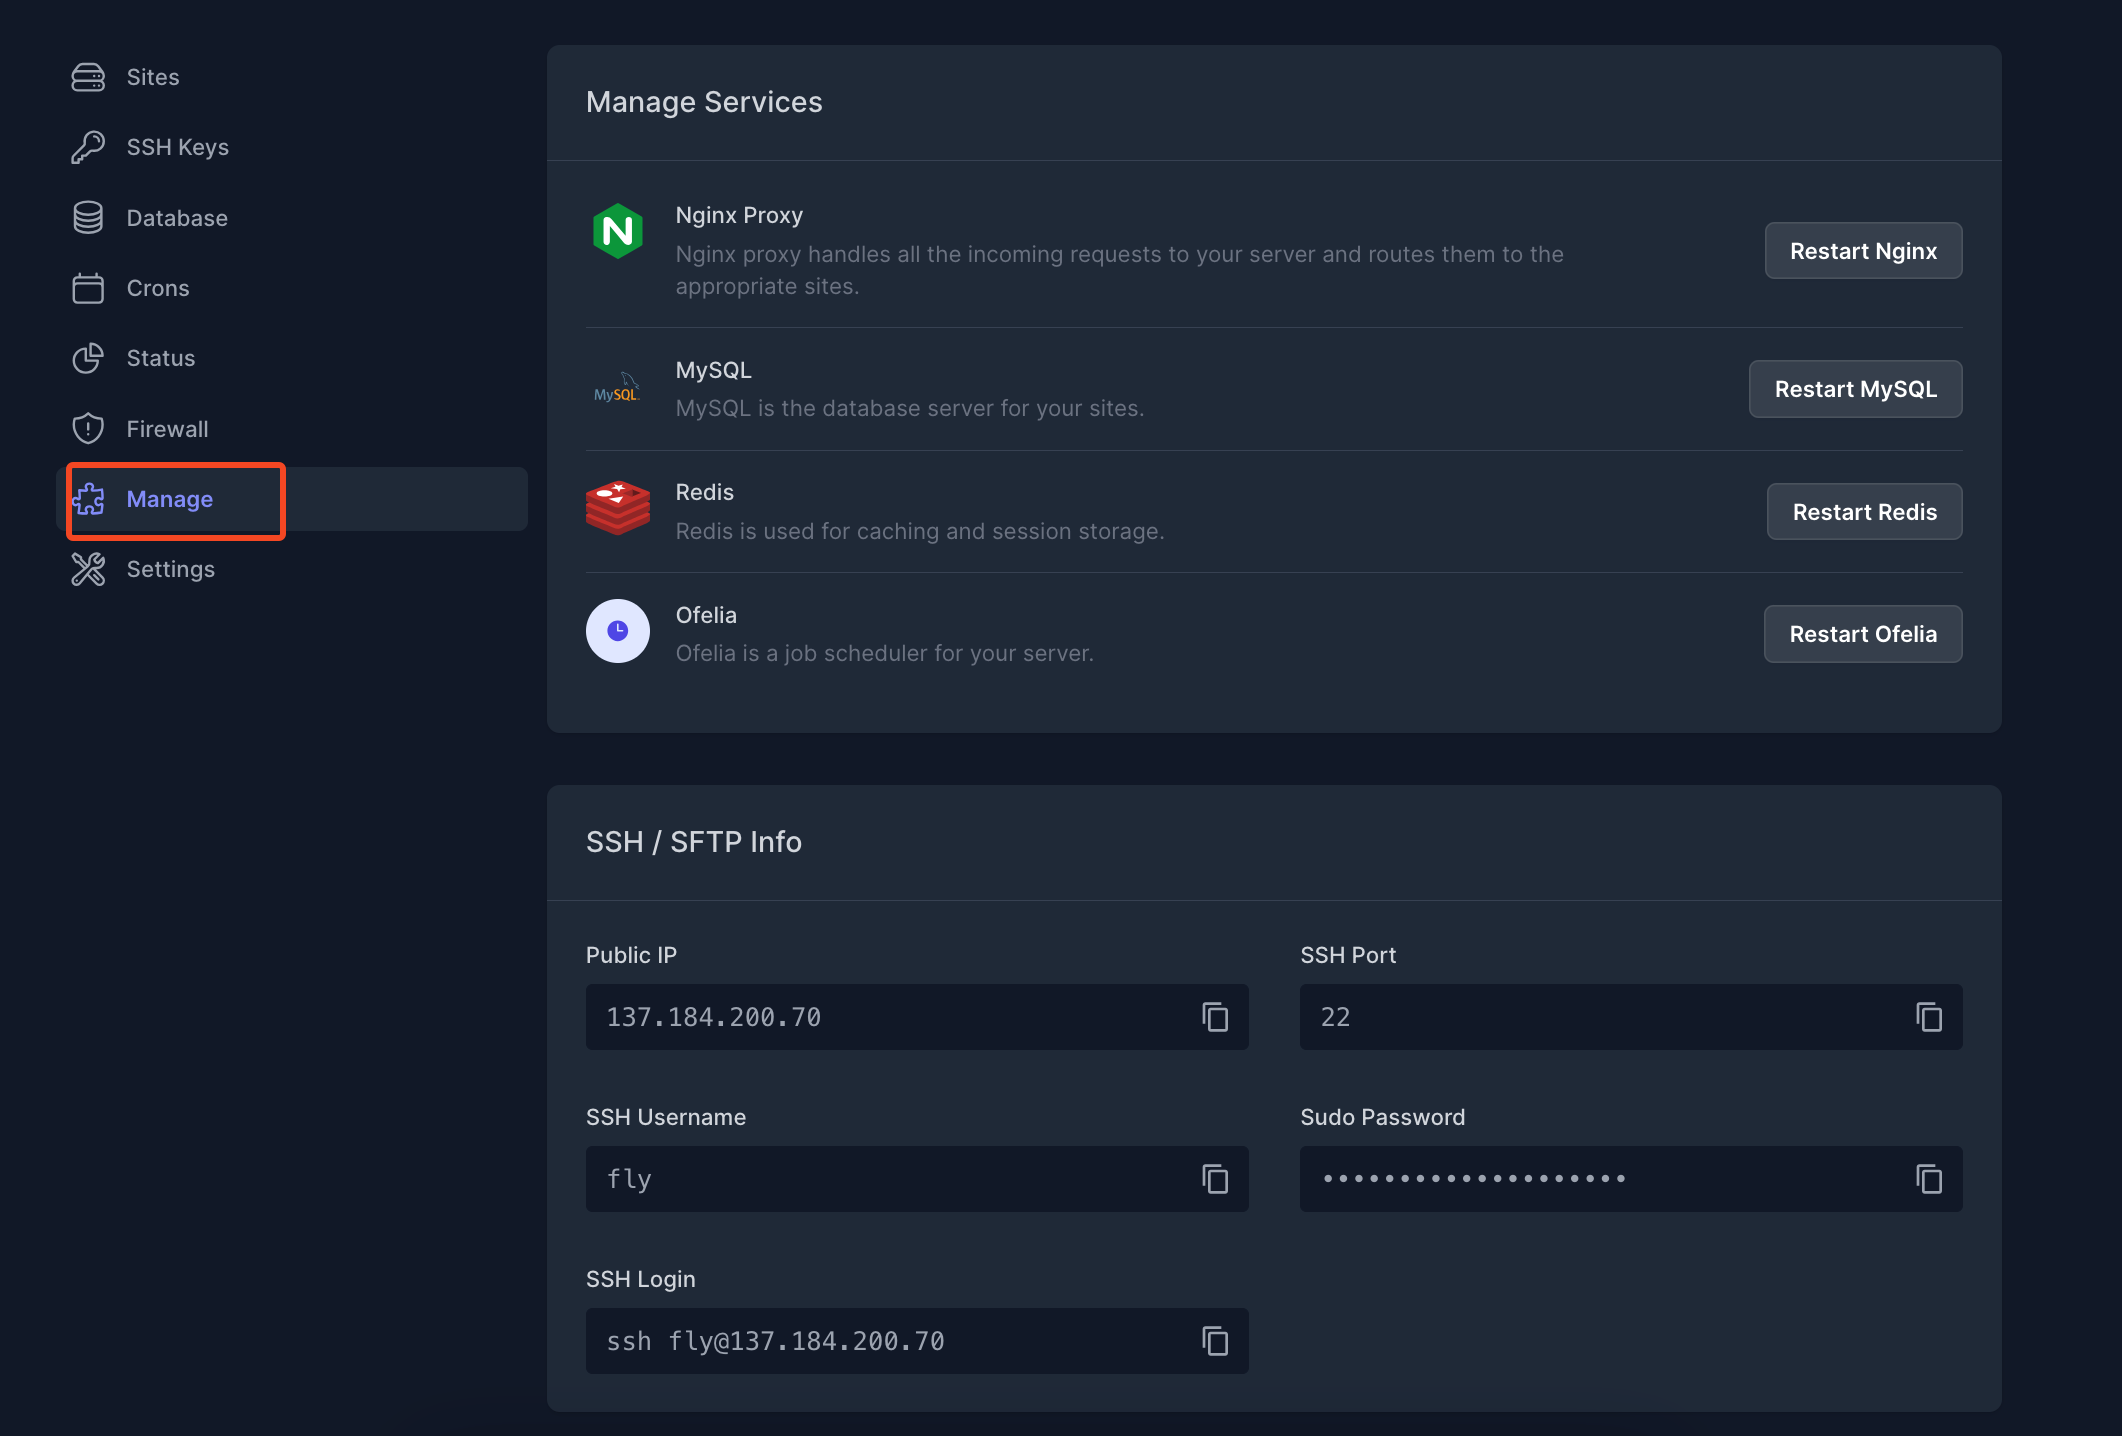Copy the Sudo Password
Image resolution: width=2122 pixels, height=1436 pixels.
[x=1929, y=1179]
